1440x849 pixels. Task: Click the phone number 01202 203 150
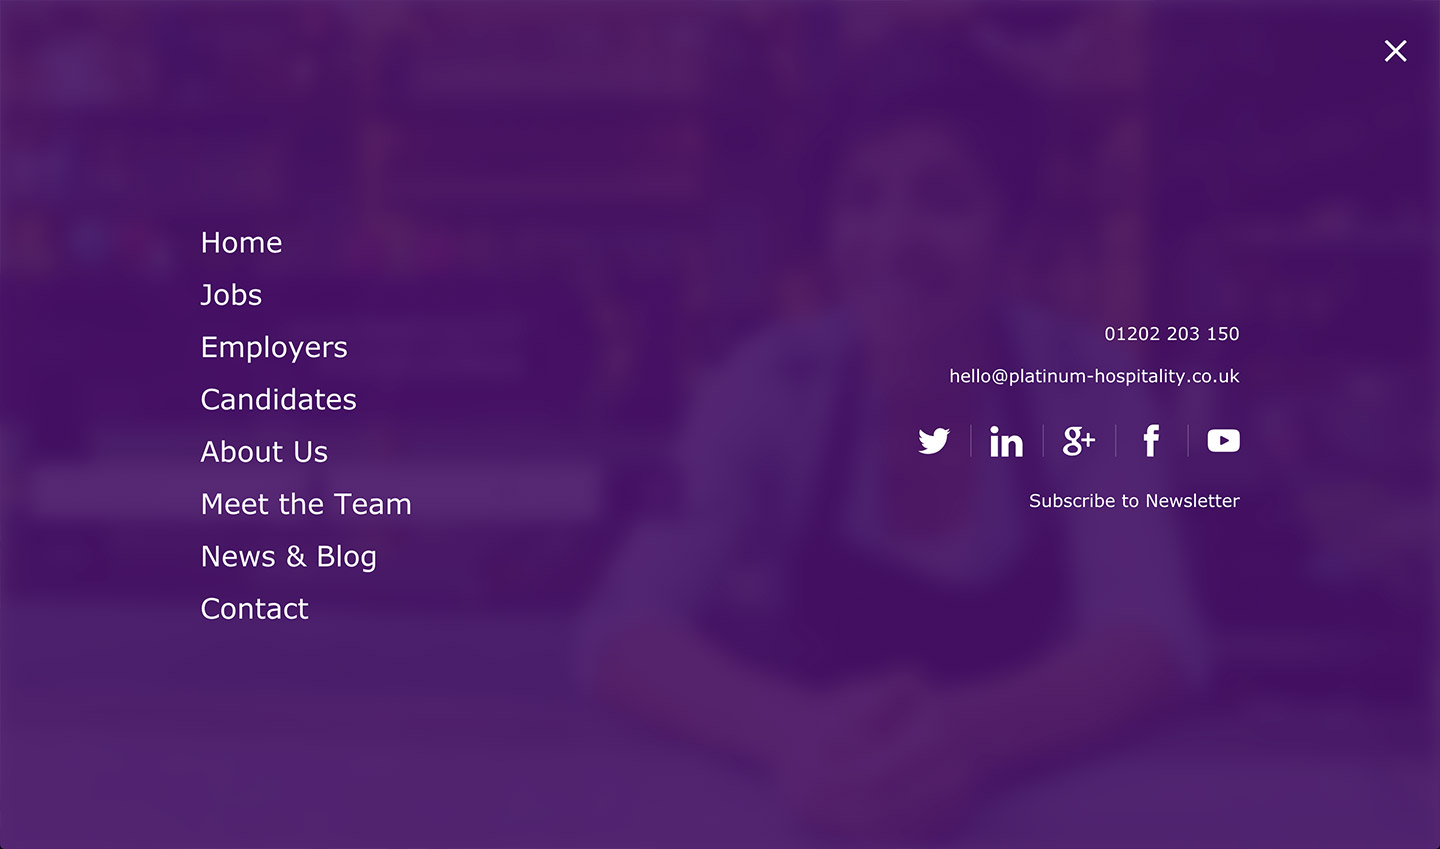pyautogui.click(x=1171, y=334)
